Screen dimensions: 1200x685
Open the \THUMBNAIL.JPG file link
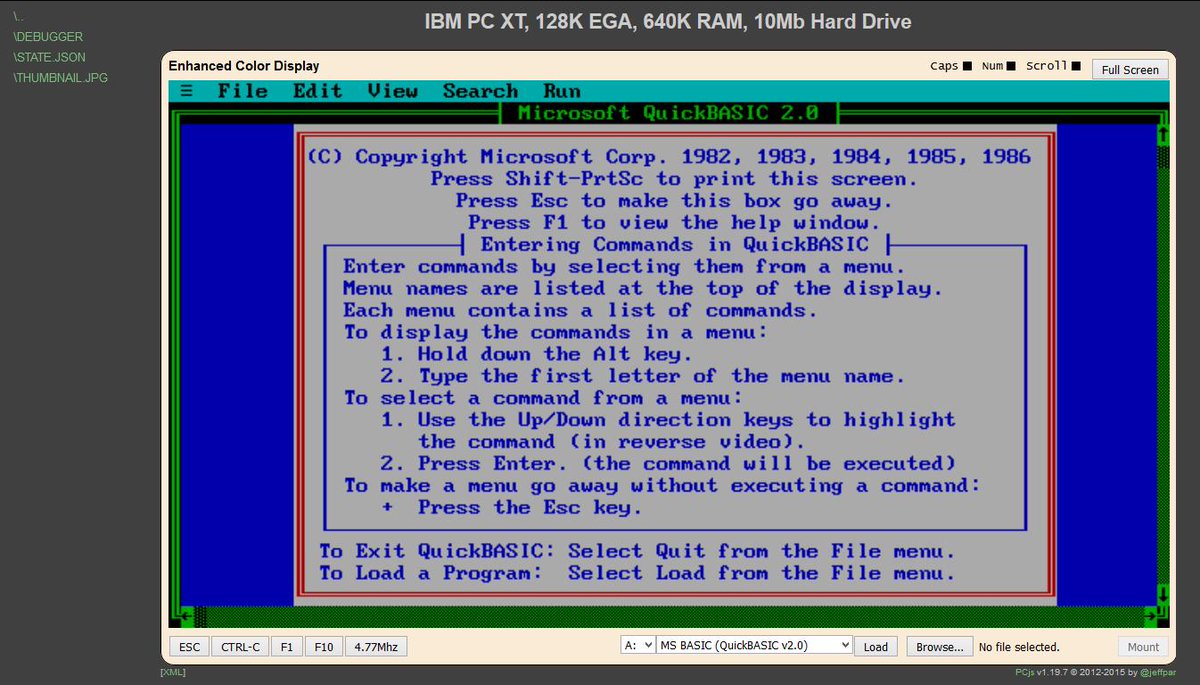point(60,77)
